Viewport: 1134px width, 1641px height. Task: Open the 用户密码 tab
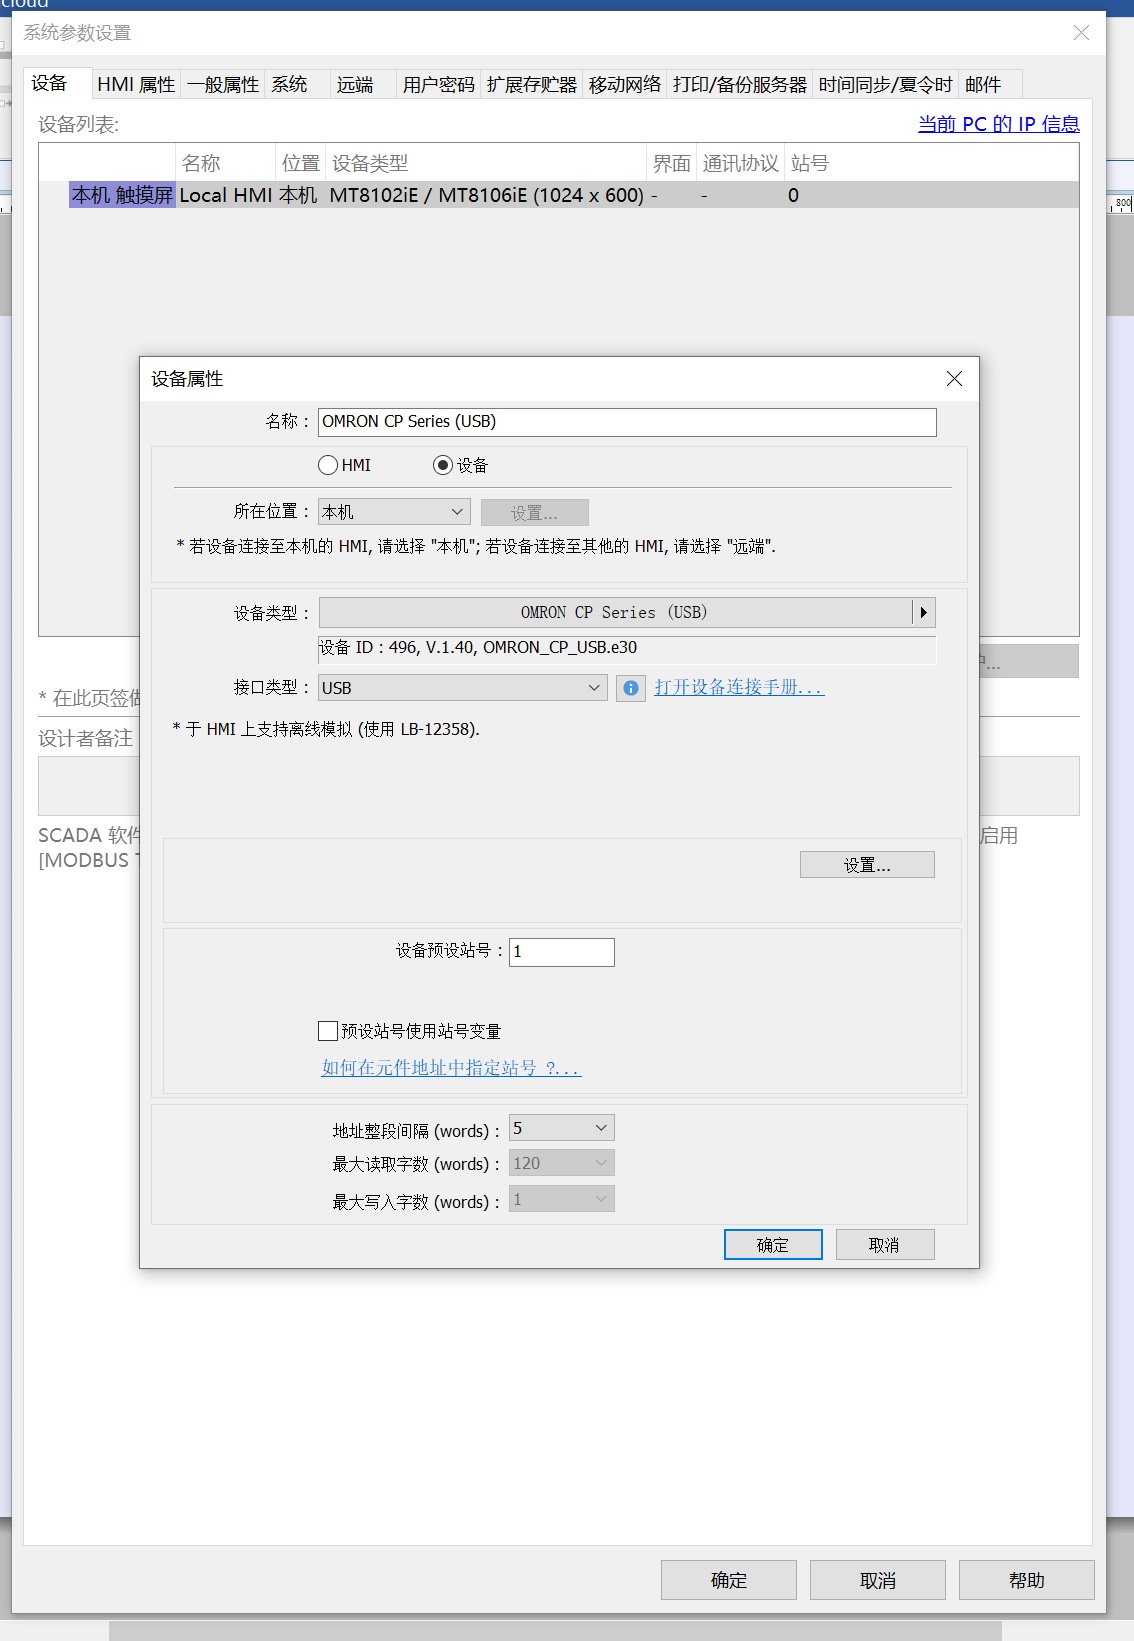(x=438, y=85)
